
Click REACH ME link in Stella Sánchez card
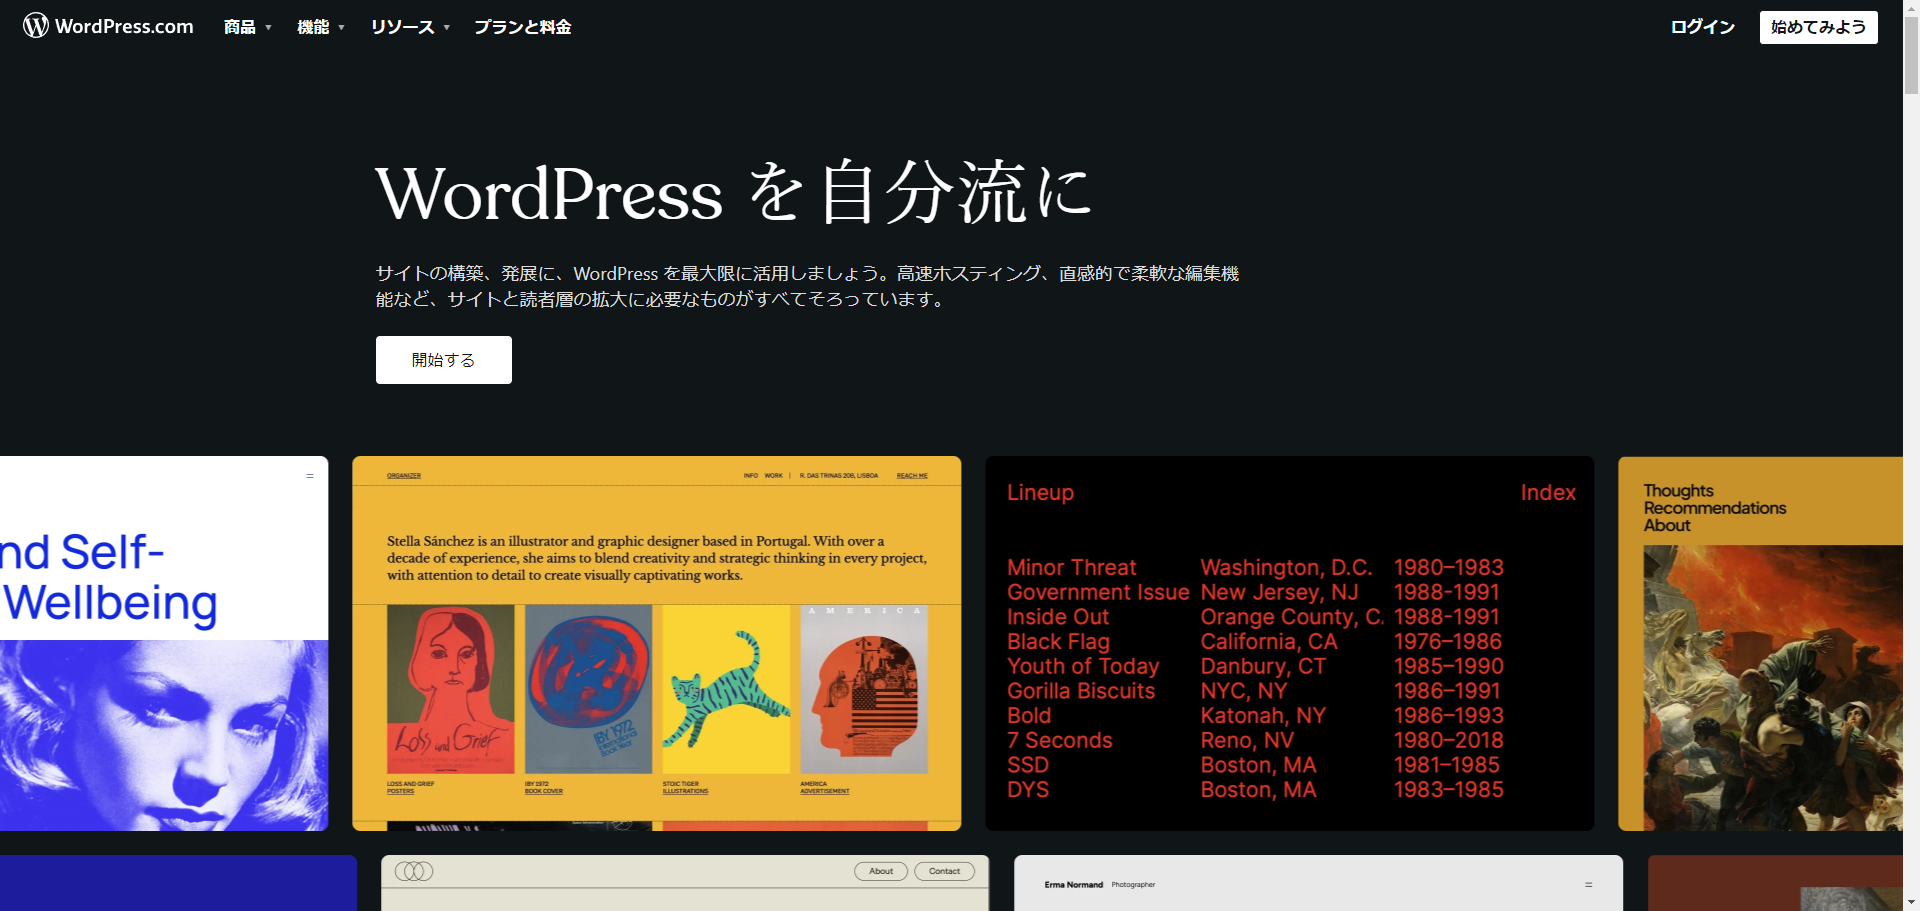(x=912, y=476)
